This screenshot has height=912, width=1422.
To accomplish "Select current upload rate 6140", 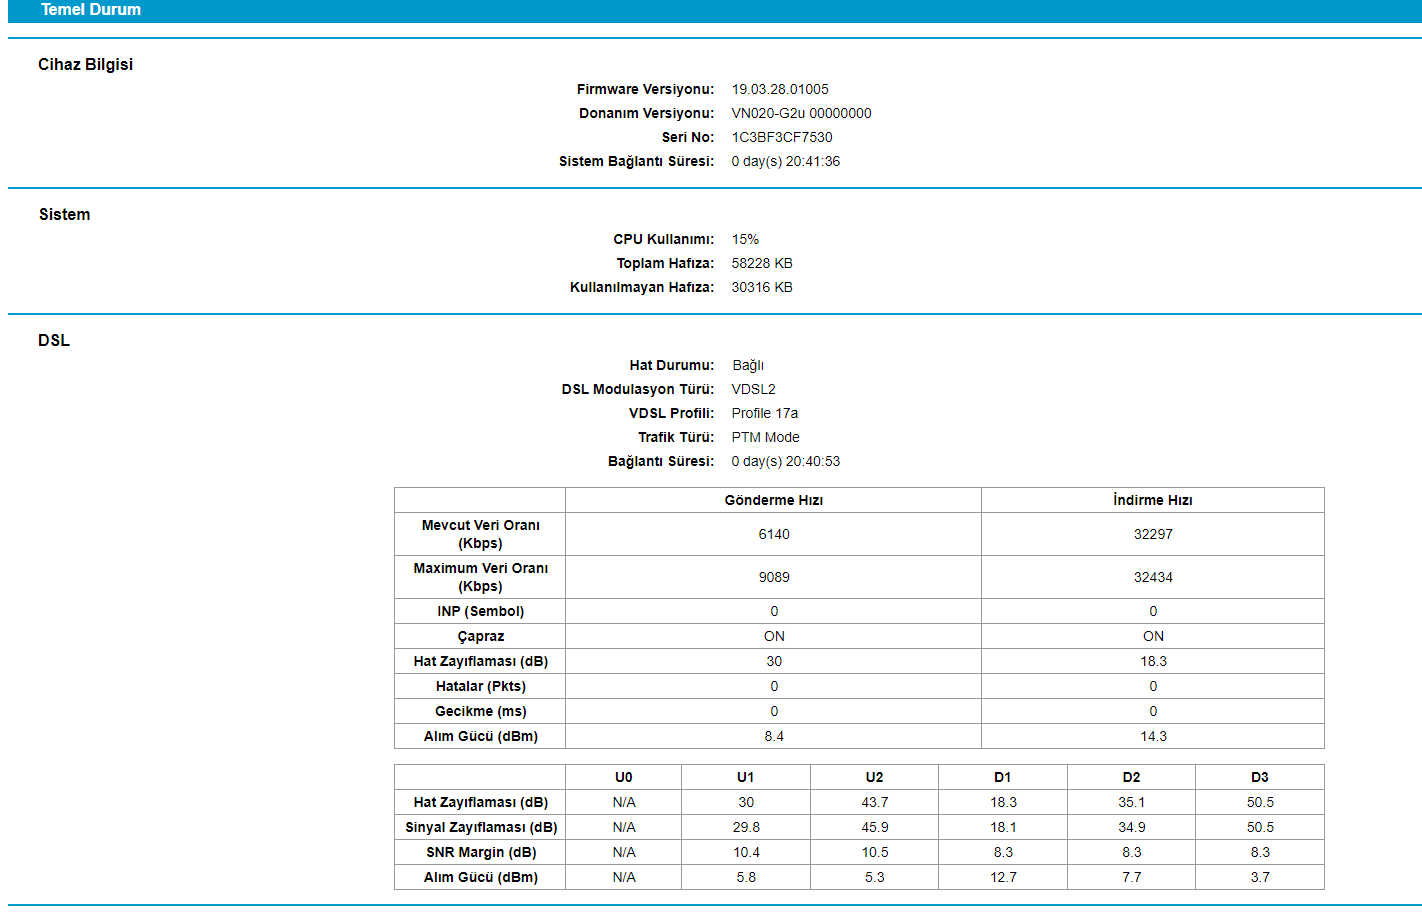I will point(774,534).
